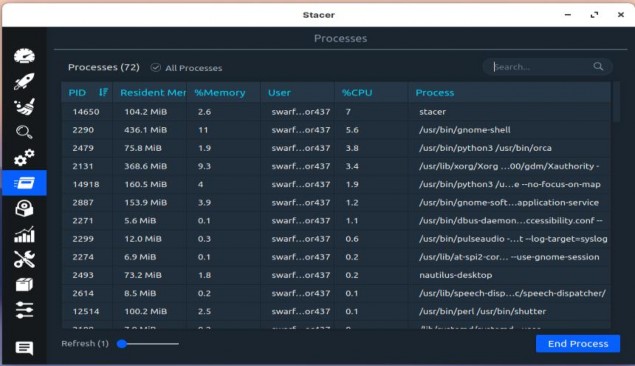Select the stacer process row
Viewport: 635px width, 366px height.
pos(336,112)
